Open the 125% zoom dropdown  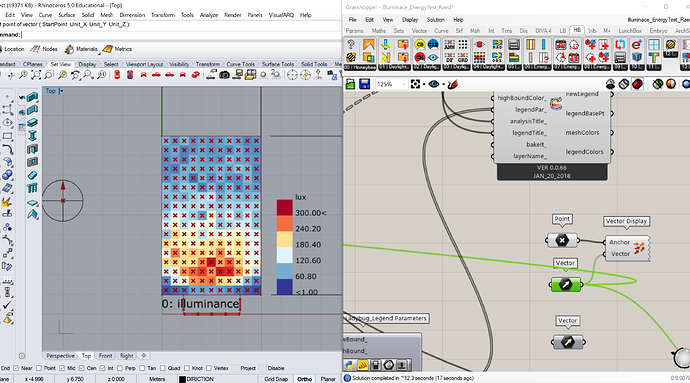tap(391, 84)
